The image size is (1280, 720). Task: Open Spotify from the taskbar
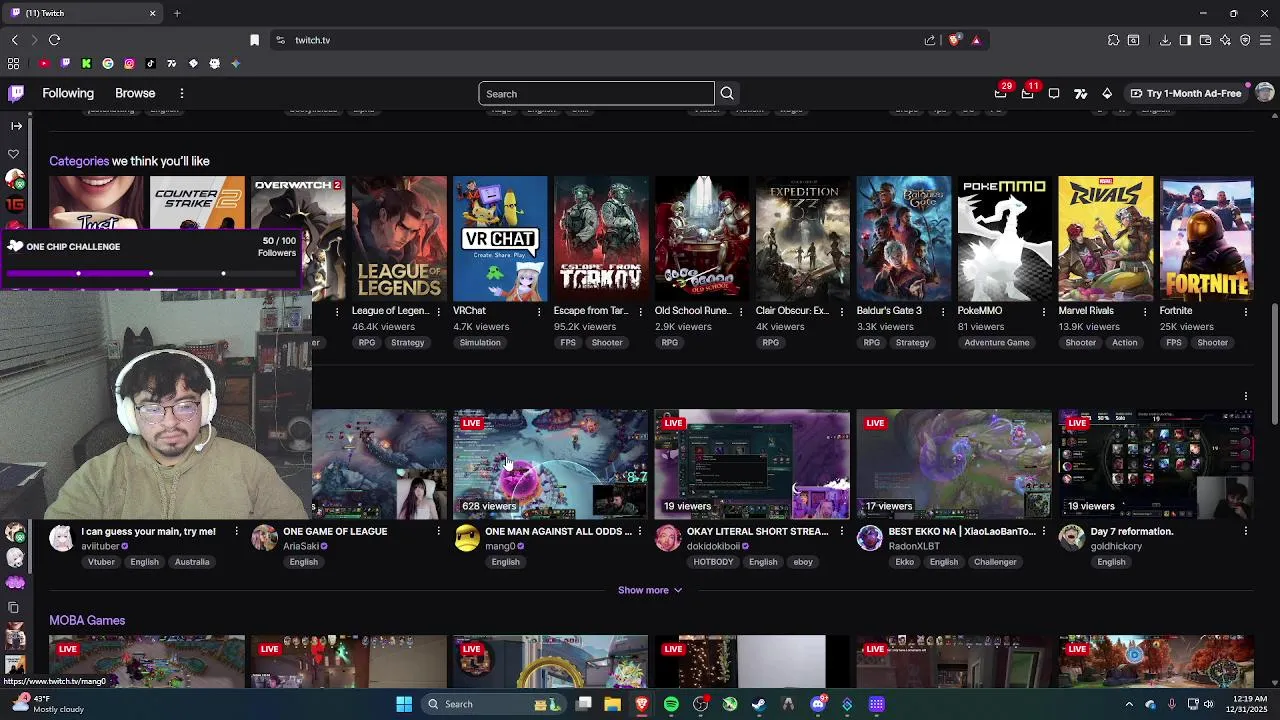(671, 704)
